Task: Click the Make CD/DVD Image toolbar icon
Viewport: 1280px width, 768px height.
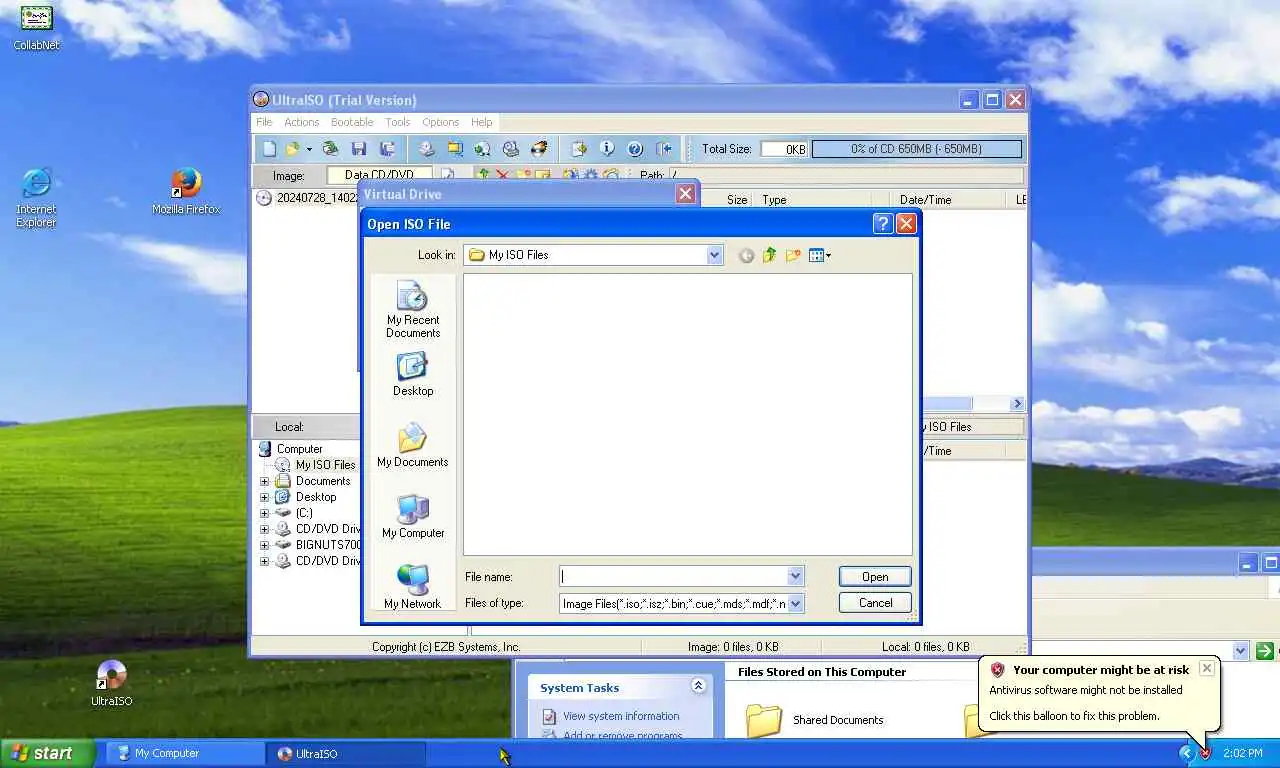Action: tap(427, 149)
